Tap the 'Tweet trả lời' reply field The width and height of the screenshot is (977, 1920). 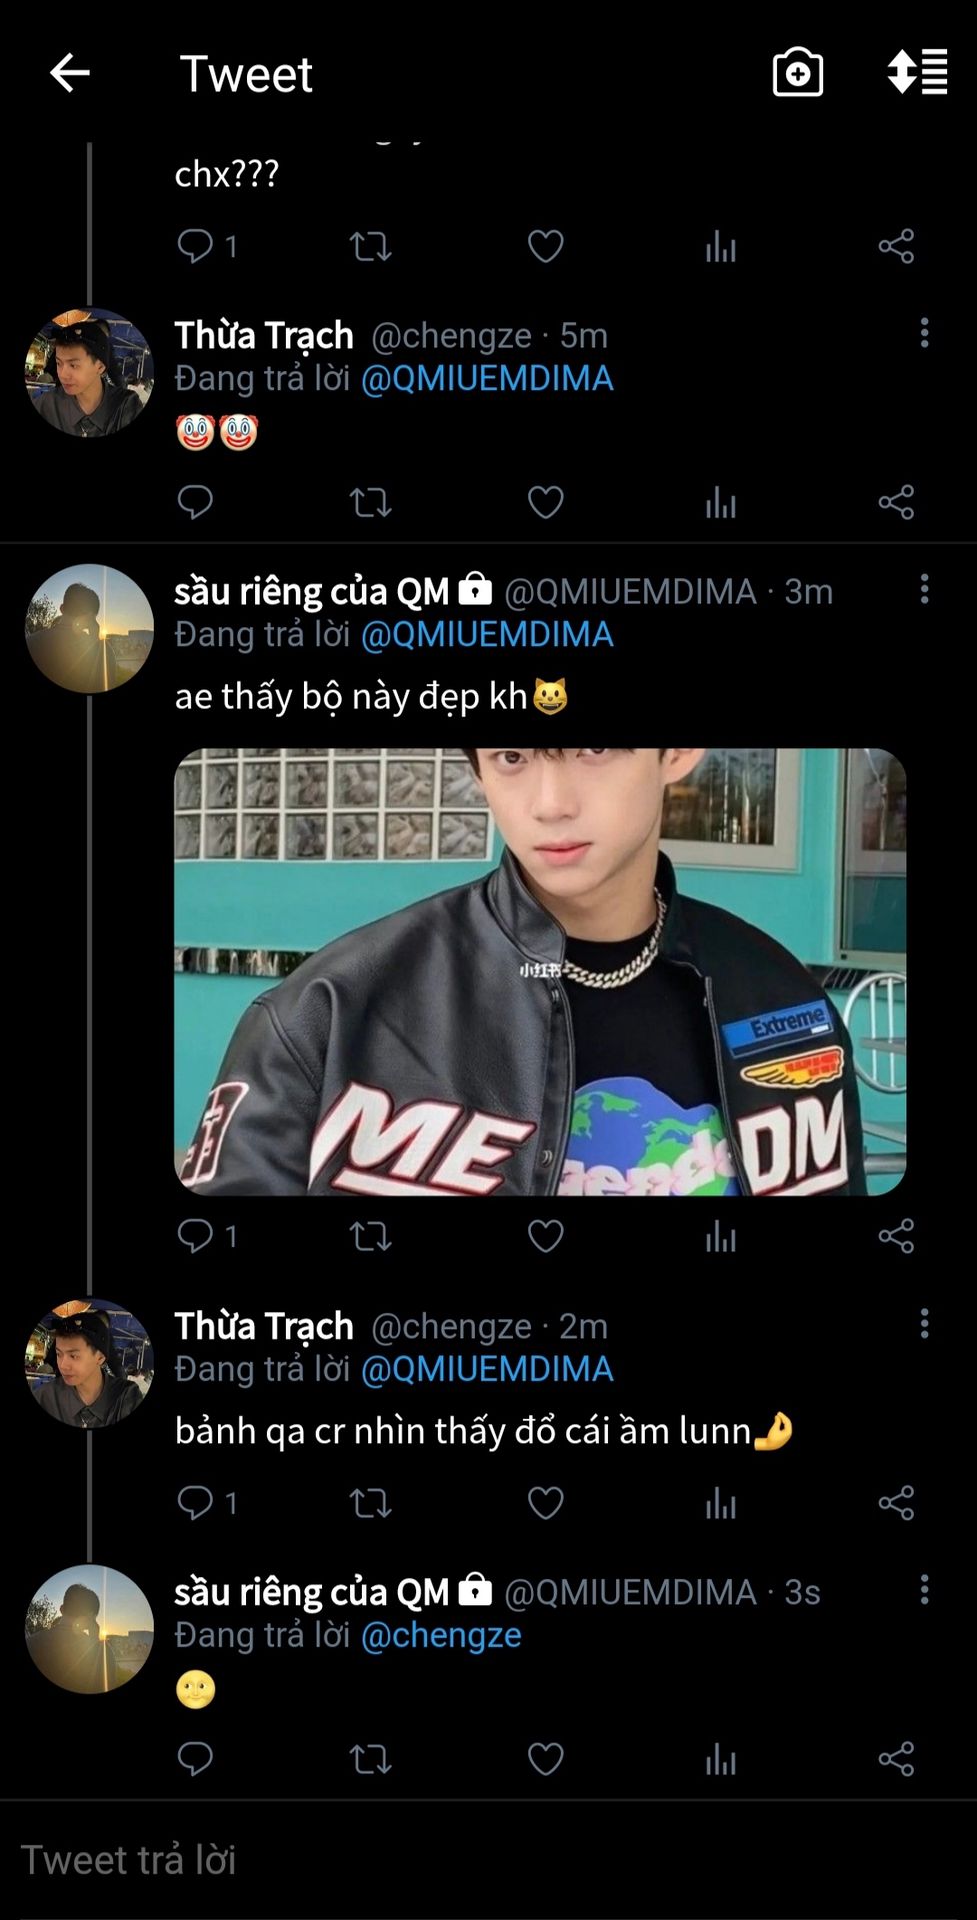(400, 1860)
